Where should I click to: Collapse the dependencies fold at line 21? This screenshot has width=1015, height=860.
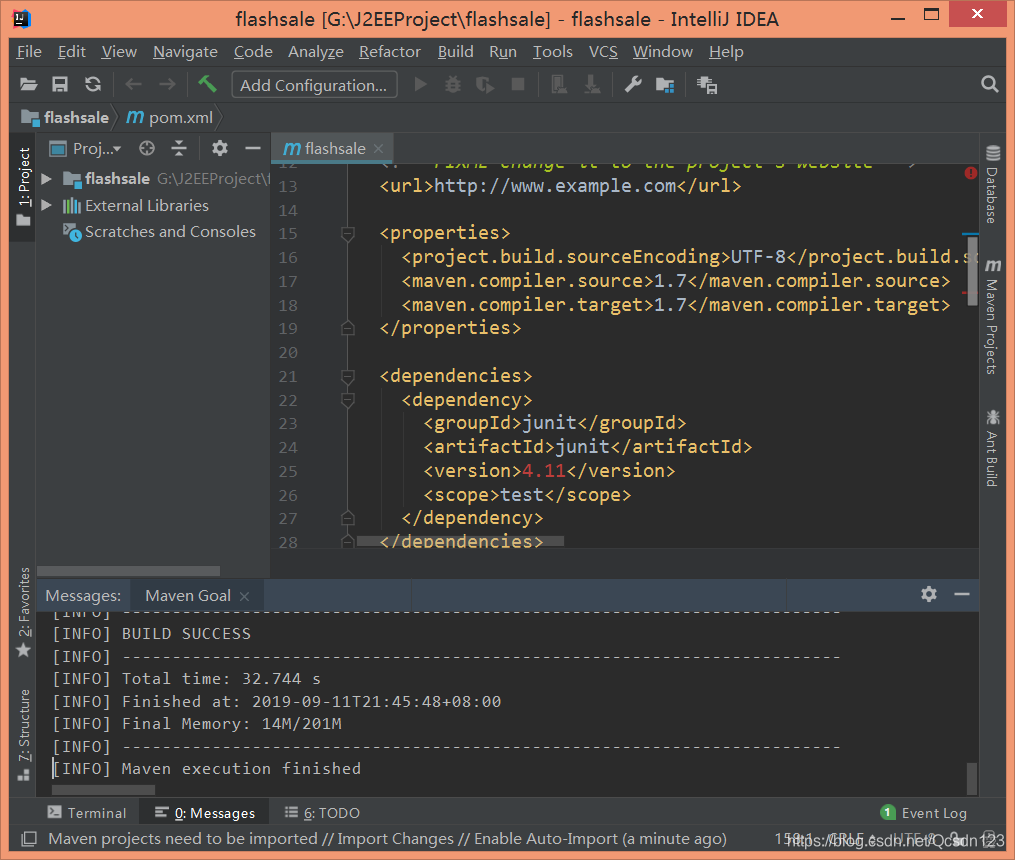coord(348,376)
